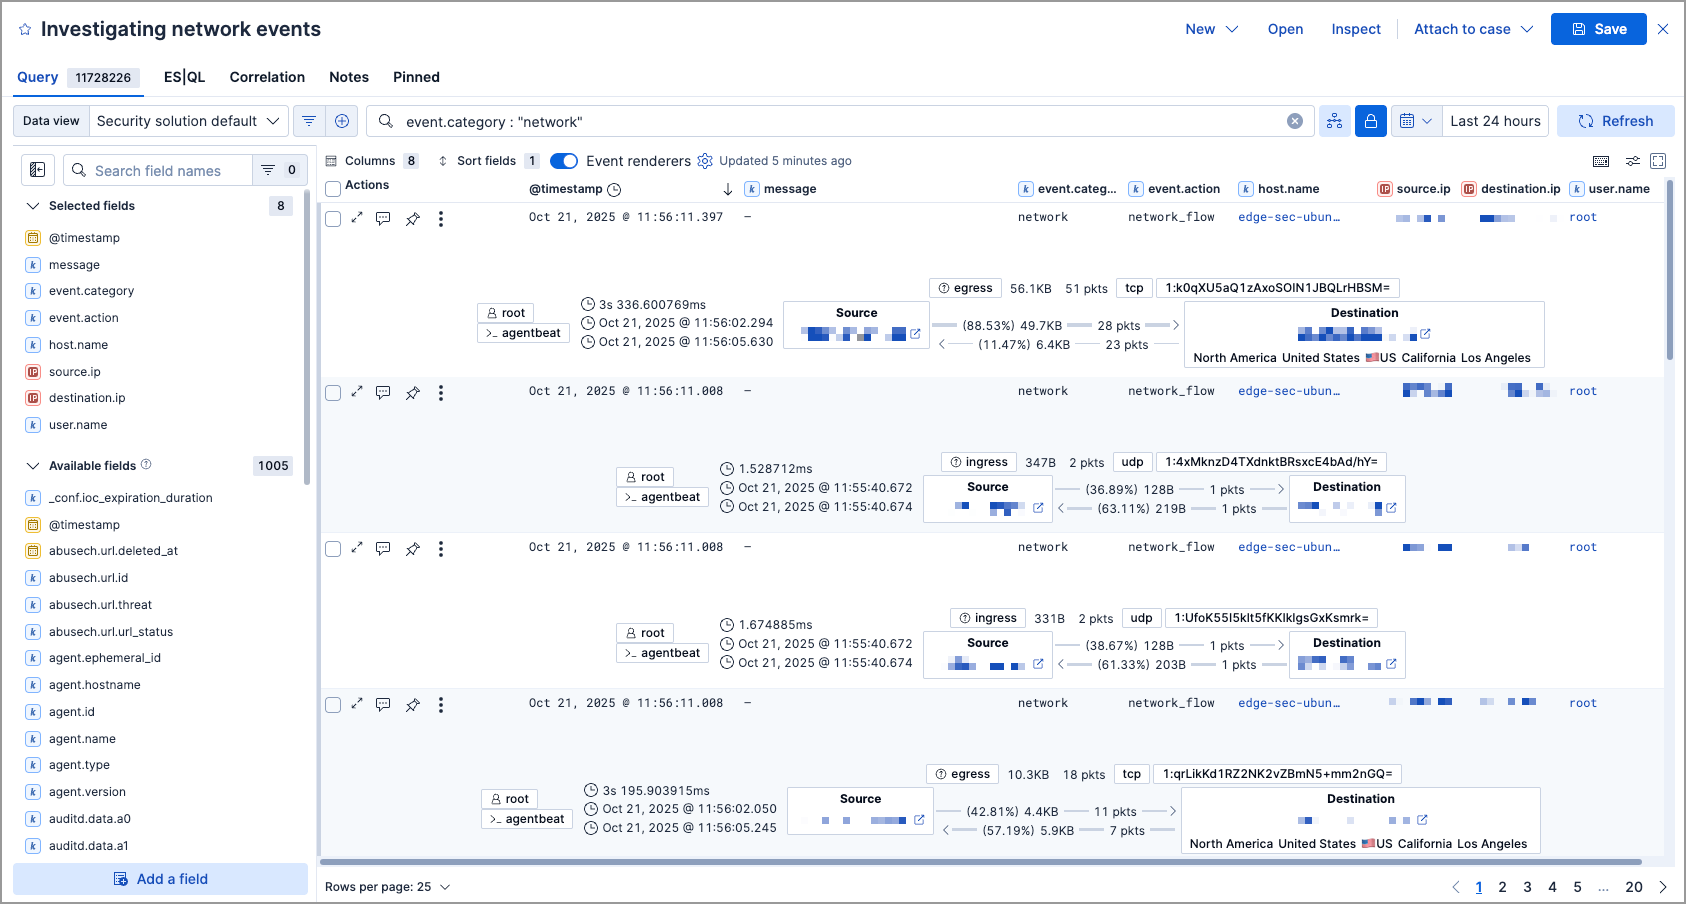Open grid display options via sliders icon
This screenshot has width=1686, height=904.
1633,160
